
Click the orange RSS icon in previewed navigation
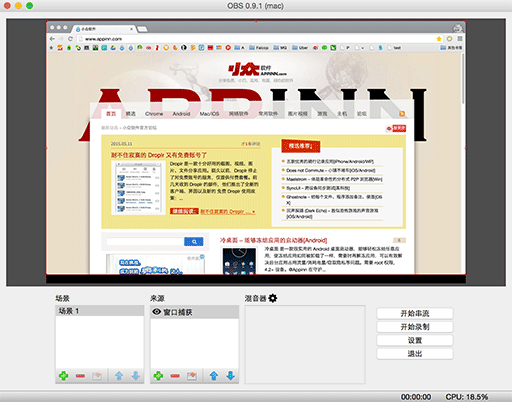coord(402,114)
